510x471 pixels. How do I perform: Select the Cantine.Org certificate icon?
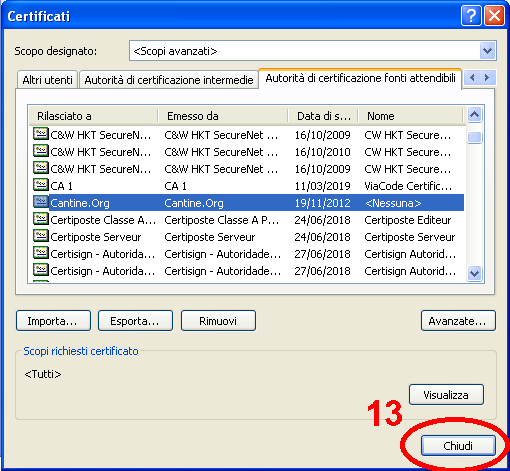pos(41,202)
